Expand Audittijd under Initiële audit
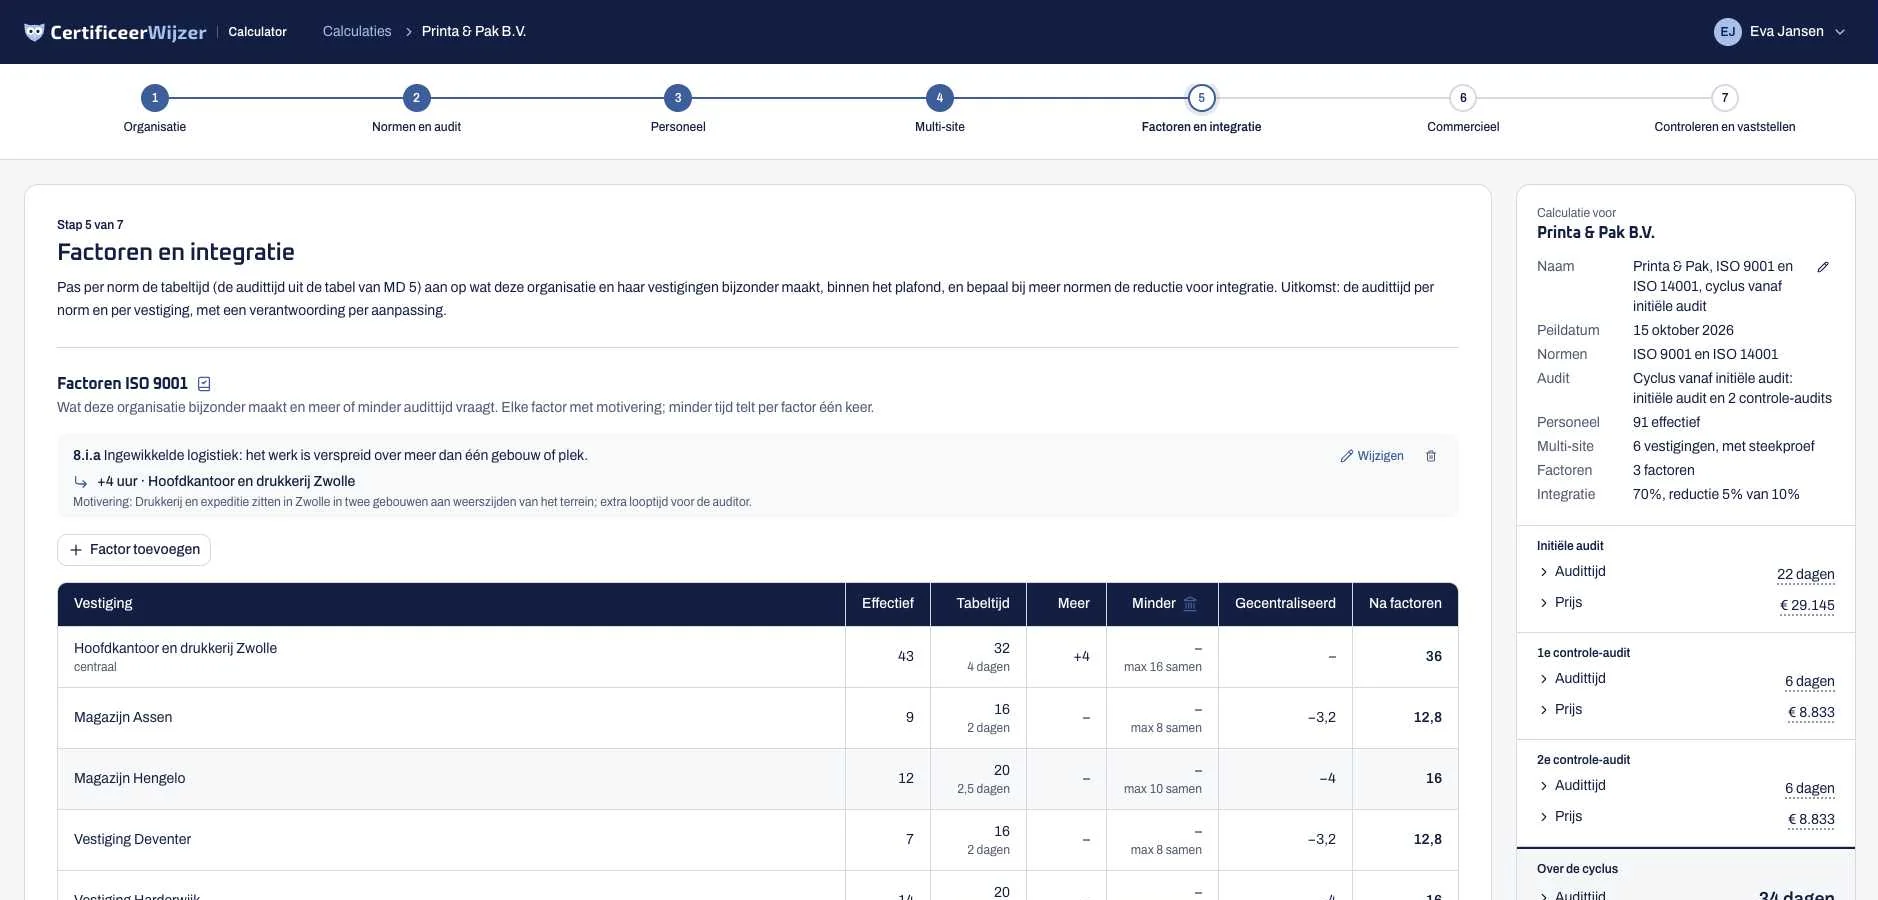The width and height of the screenshot is (1878, 900). point(1572,571)
